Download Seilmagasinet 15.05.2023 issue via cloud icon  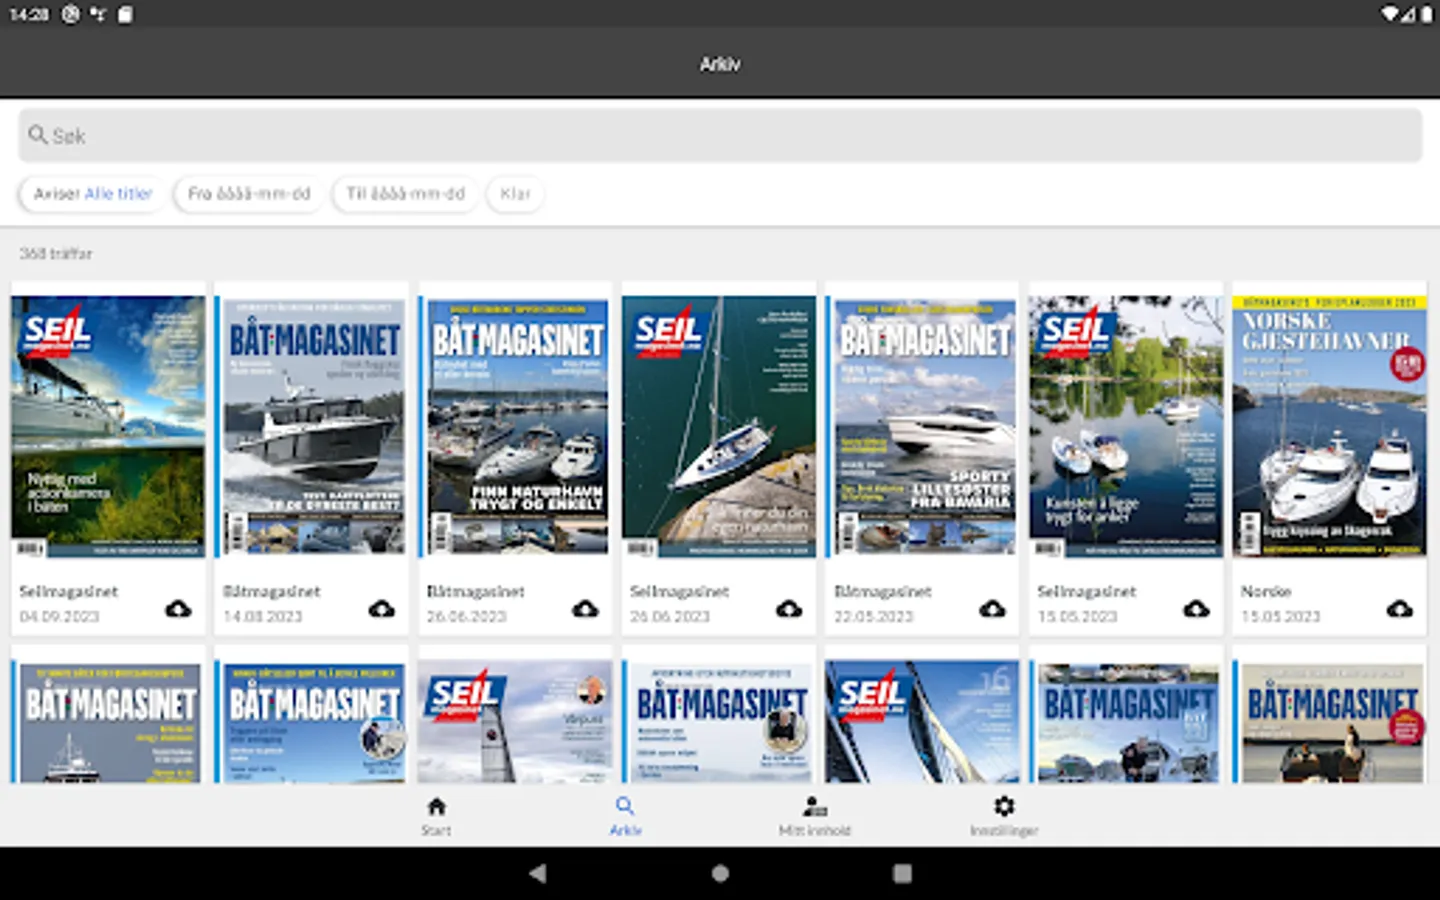click(x=1196, y=608)
